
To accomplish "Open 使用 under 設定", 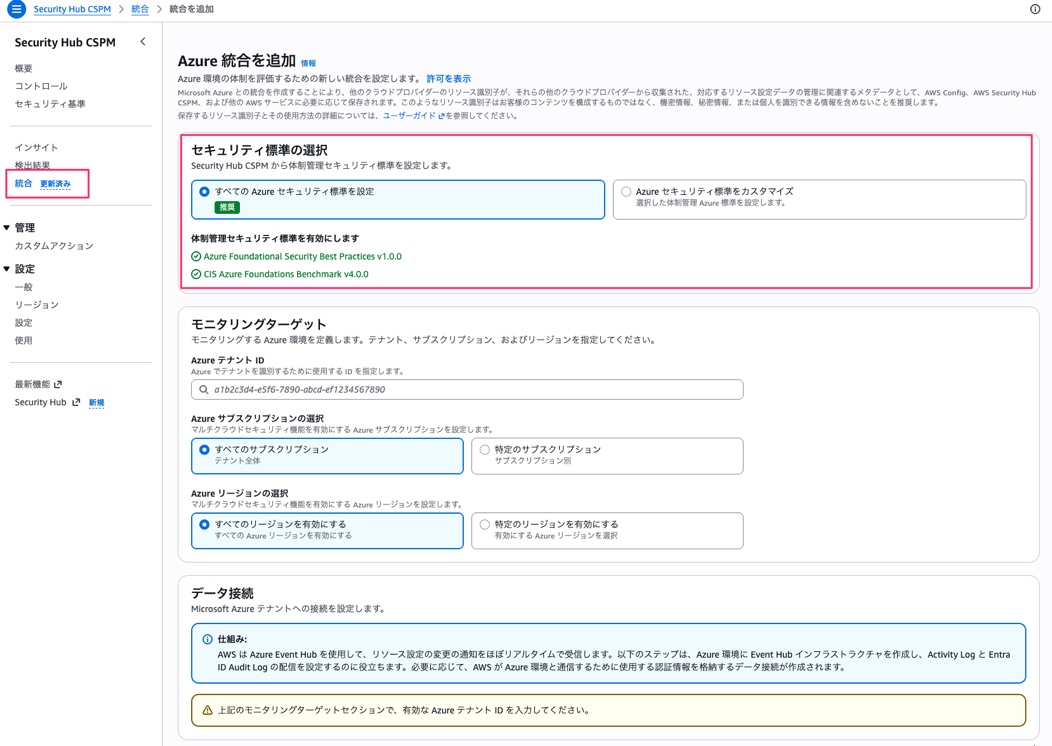I will (23, 340).
